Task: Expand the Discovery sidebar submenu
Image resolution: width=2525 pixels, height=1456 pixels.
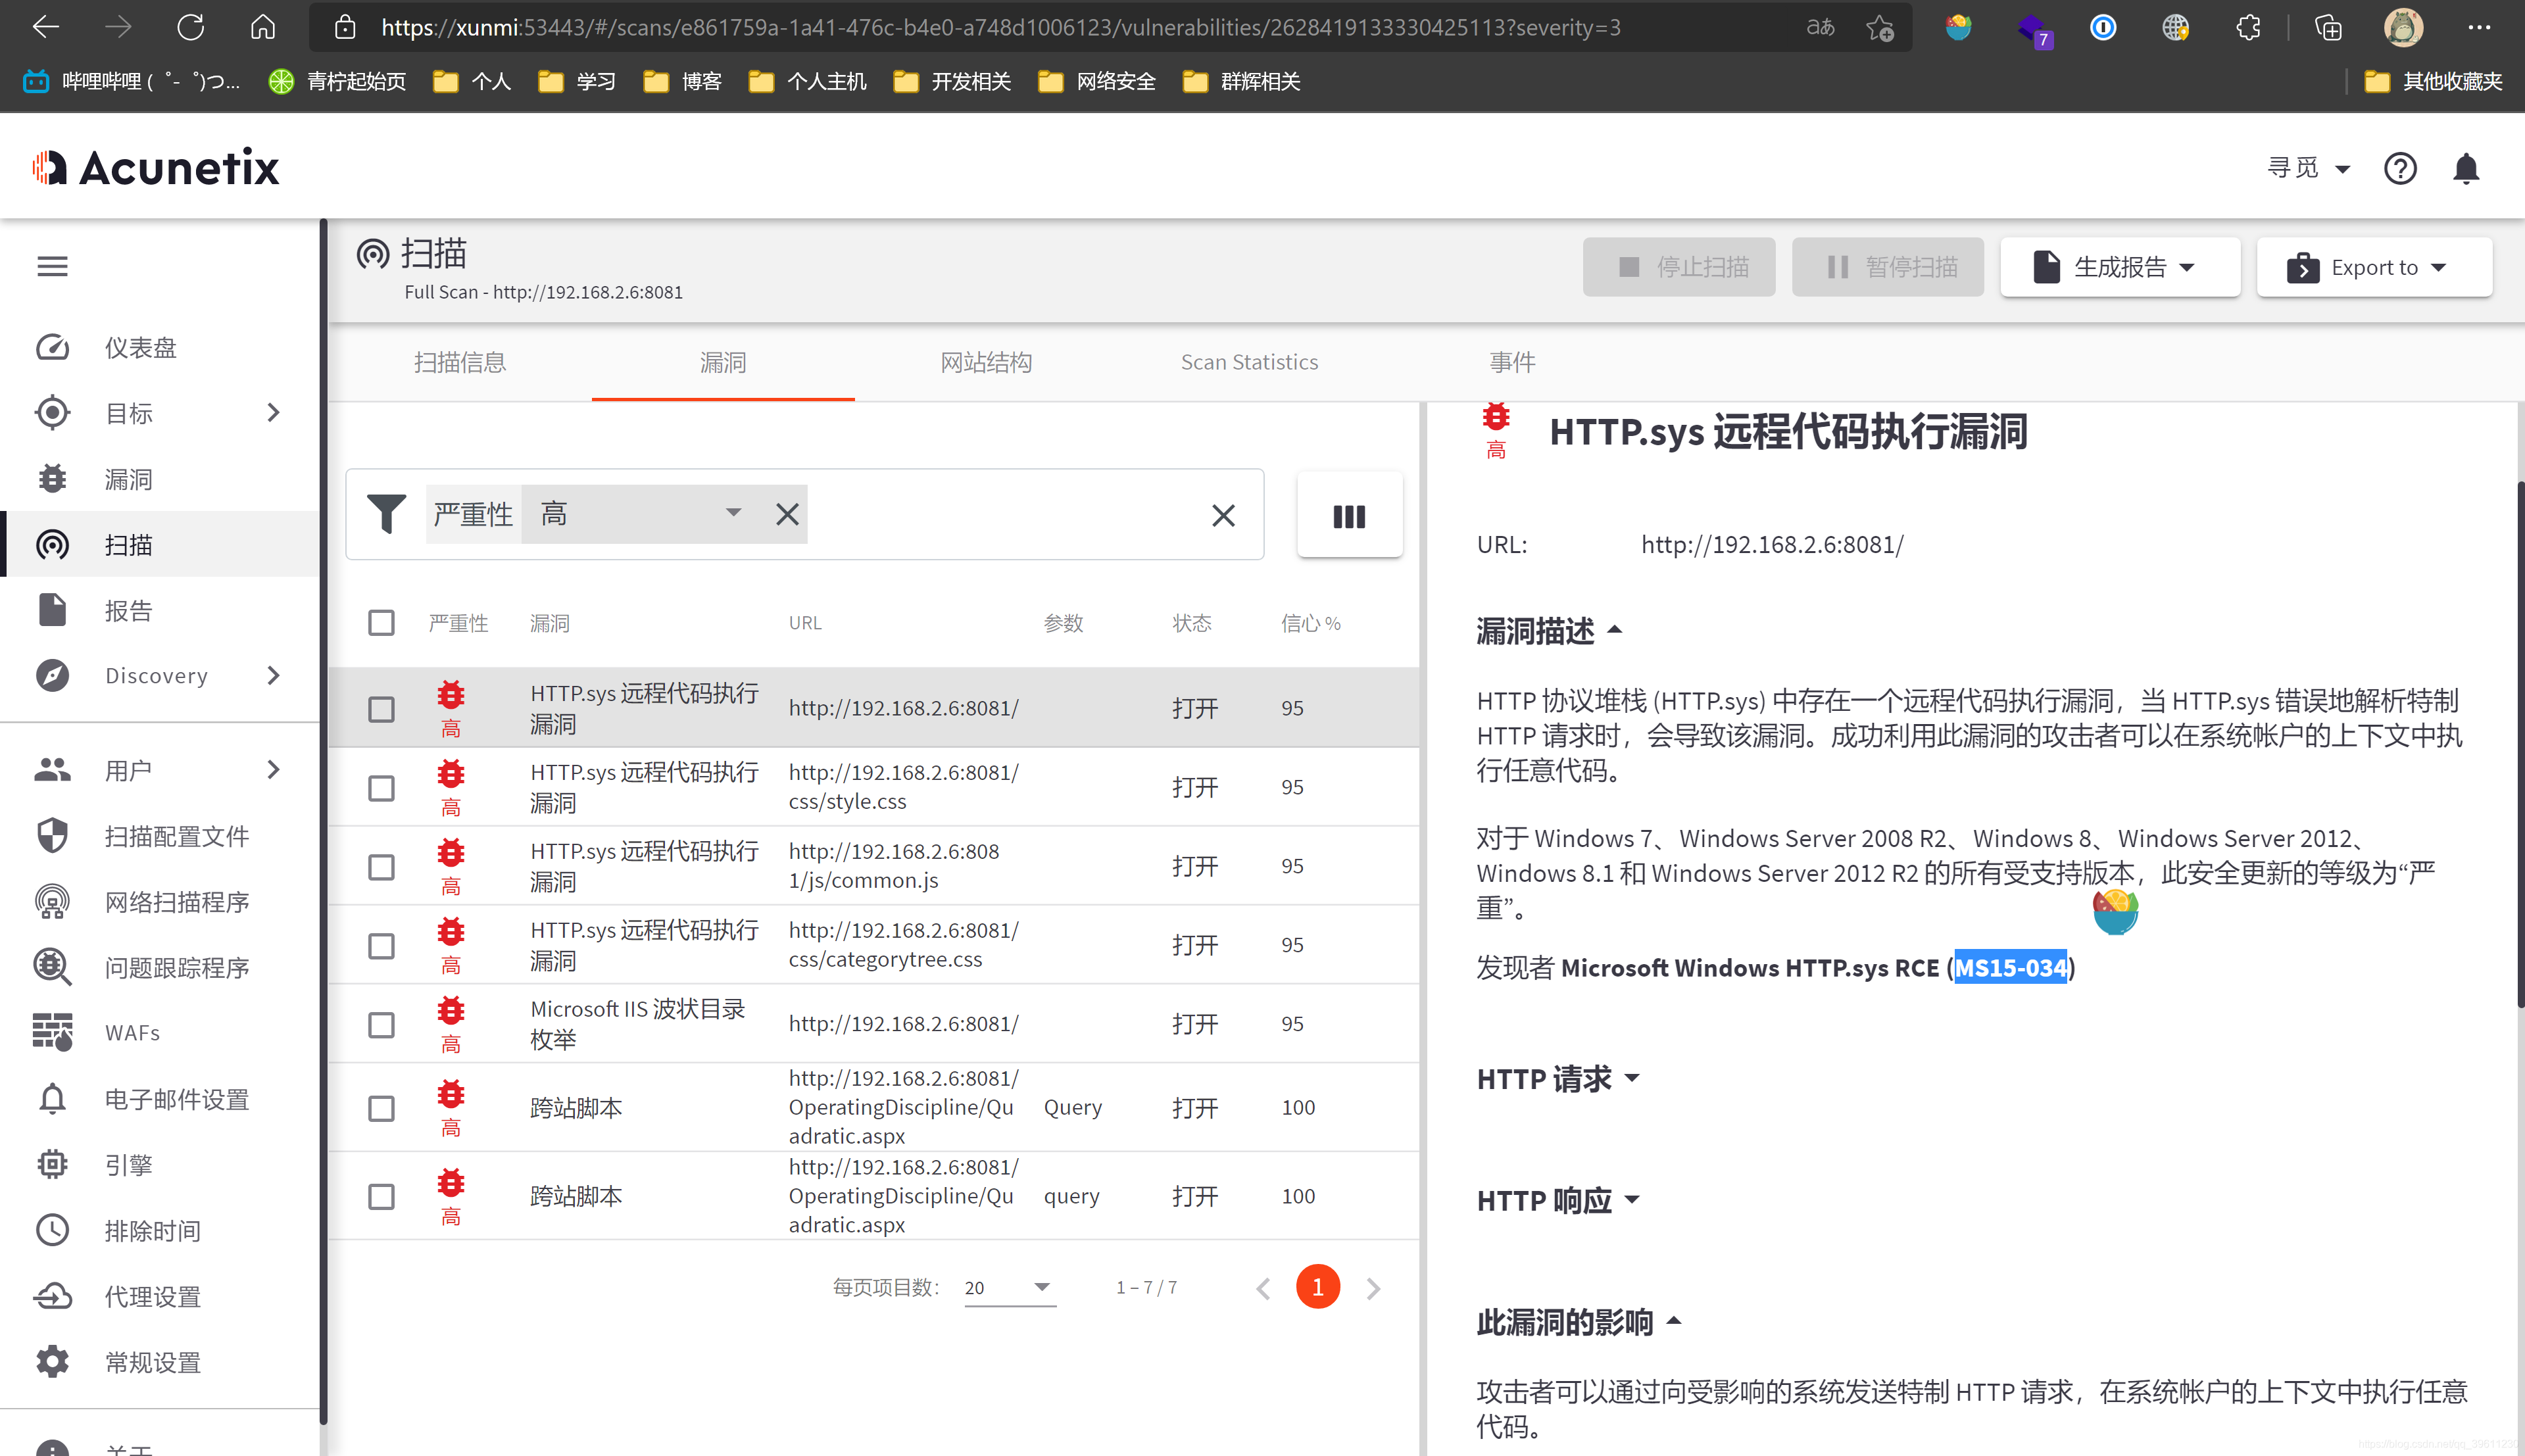Action: pos(273,676)
